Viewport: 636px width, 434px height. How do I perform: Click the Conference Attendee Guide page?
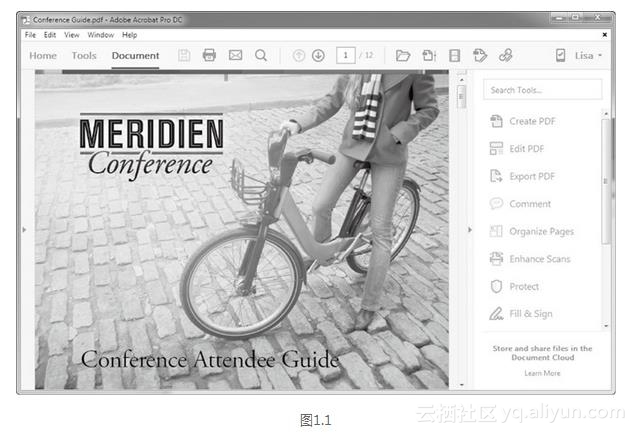[242, 230]
